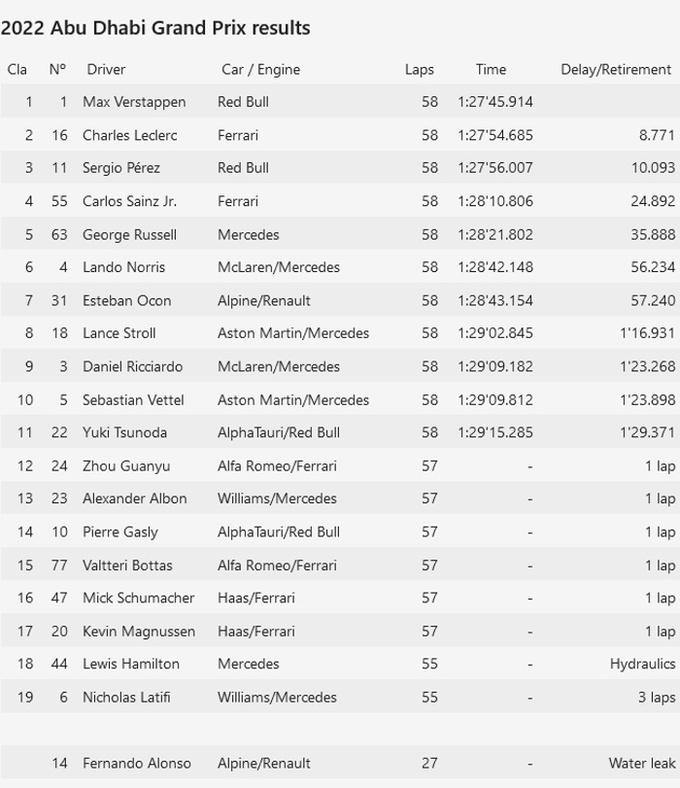Click the Time column header
The image size is (680, 788).
pyautogui.click(x=491, y=70)
